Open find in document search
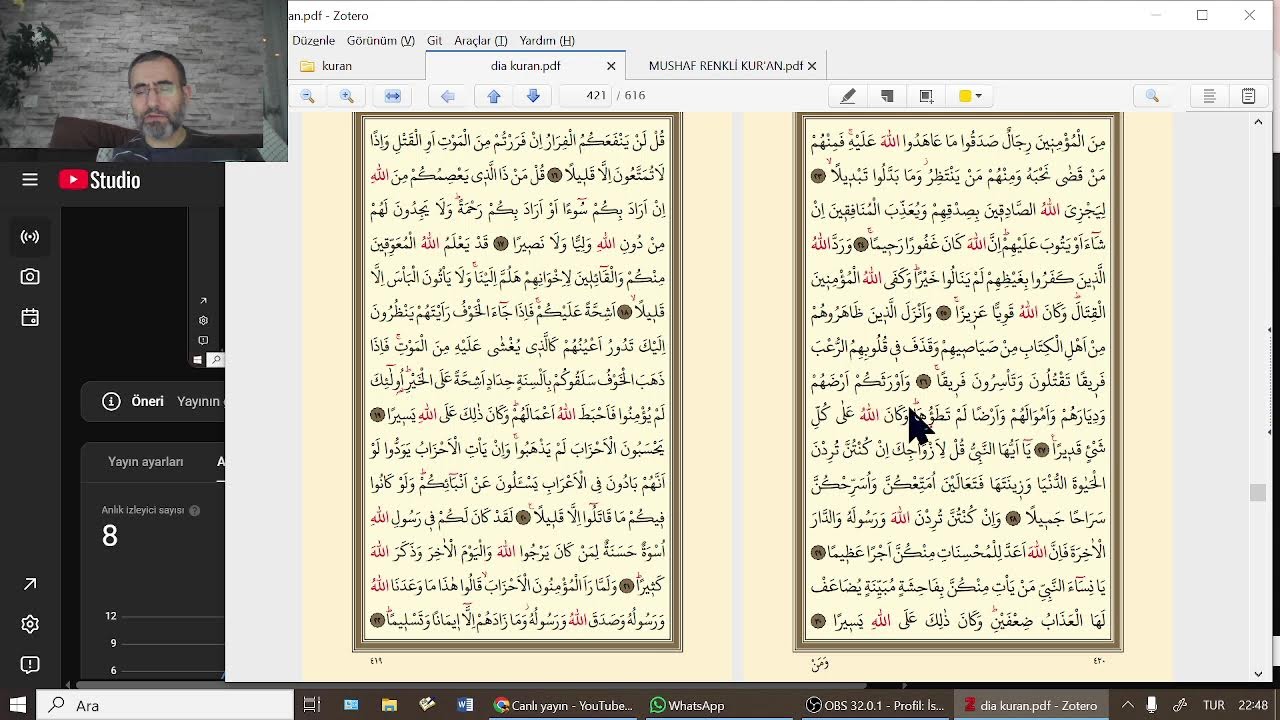Viewport: 1280px width, 720px height. pos(1152,96)
